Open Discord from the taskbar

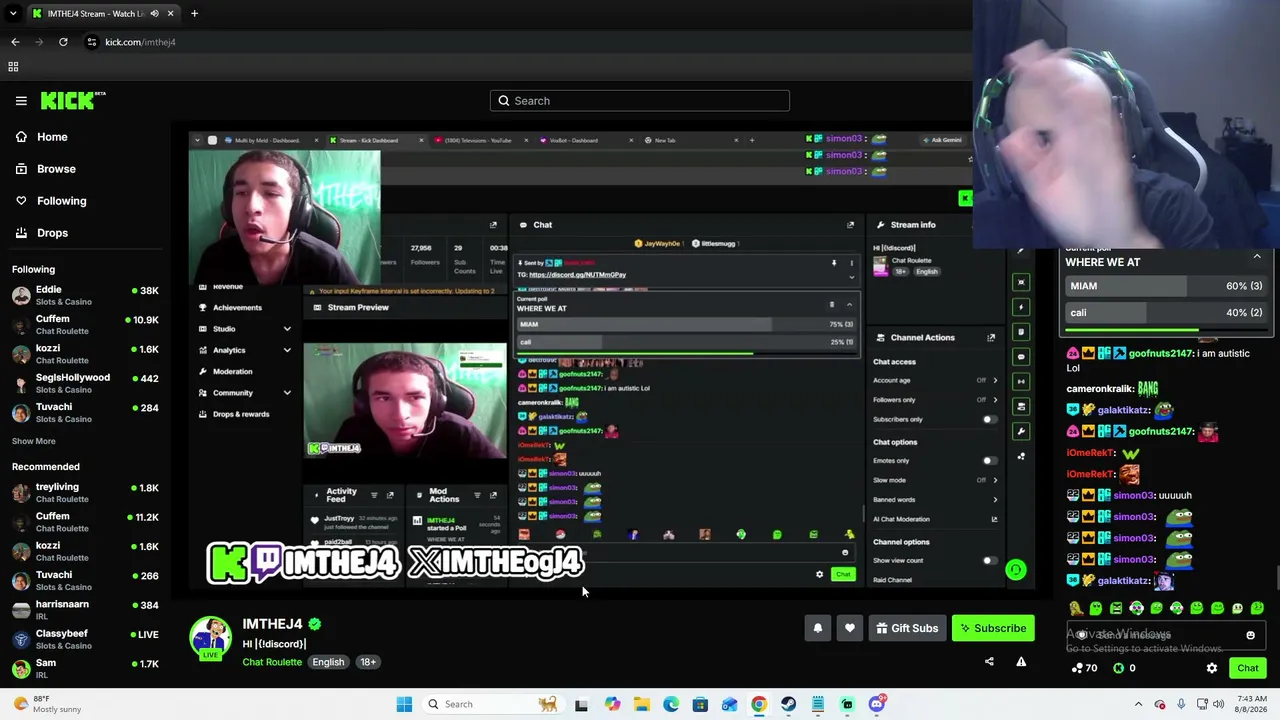point(877,704)
